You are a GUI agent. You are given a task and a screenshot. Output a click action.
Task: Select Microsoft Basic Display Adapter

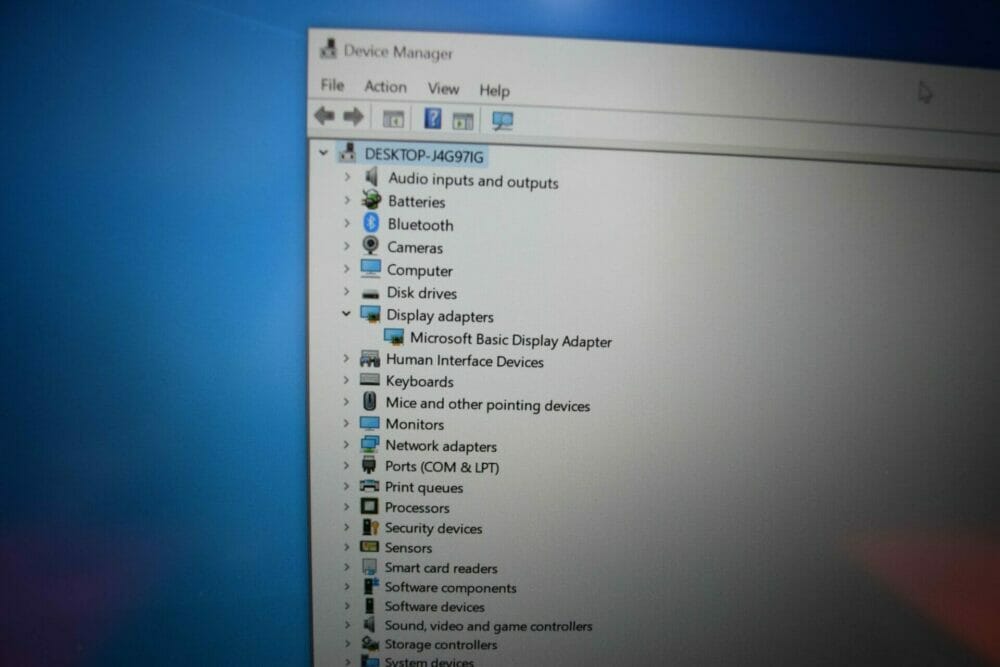511,340
